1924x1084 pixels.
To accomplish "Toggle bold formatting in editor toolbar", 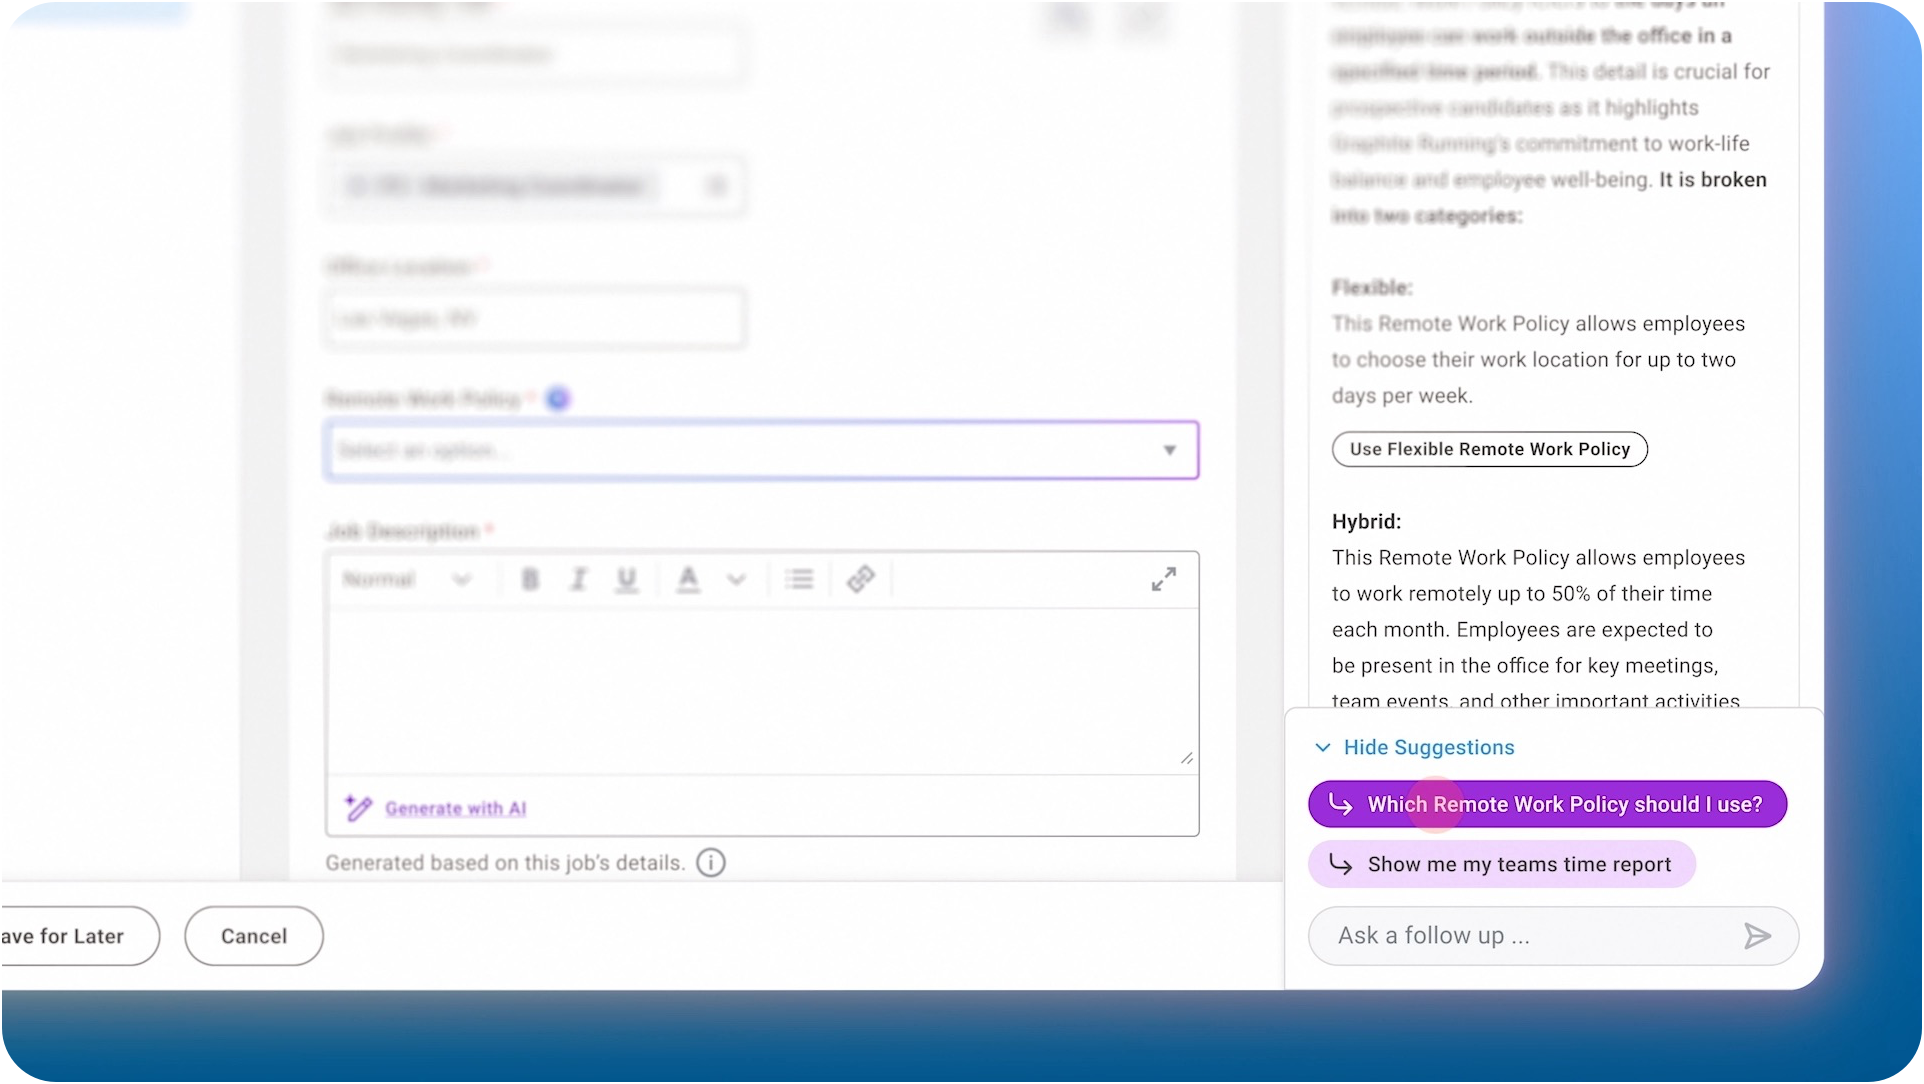I will point(530,579).
